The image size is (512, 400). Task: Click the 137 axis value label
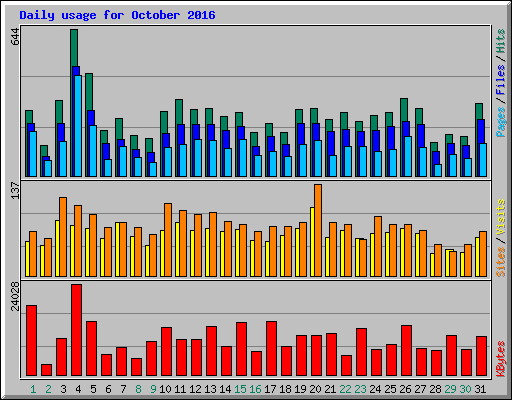tap(15, 190)
